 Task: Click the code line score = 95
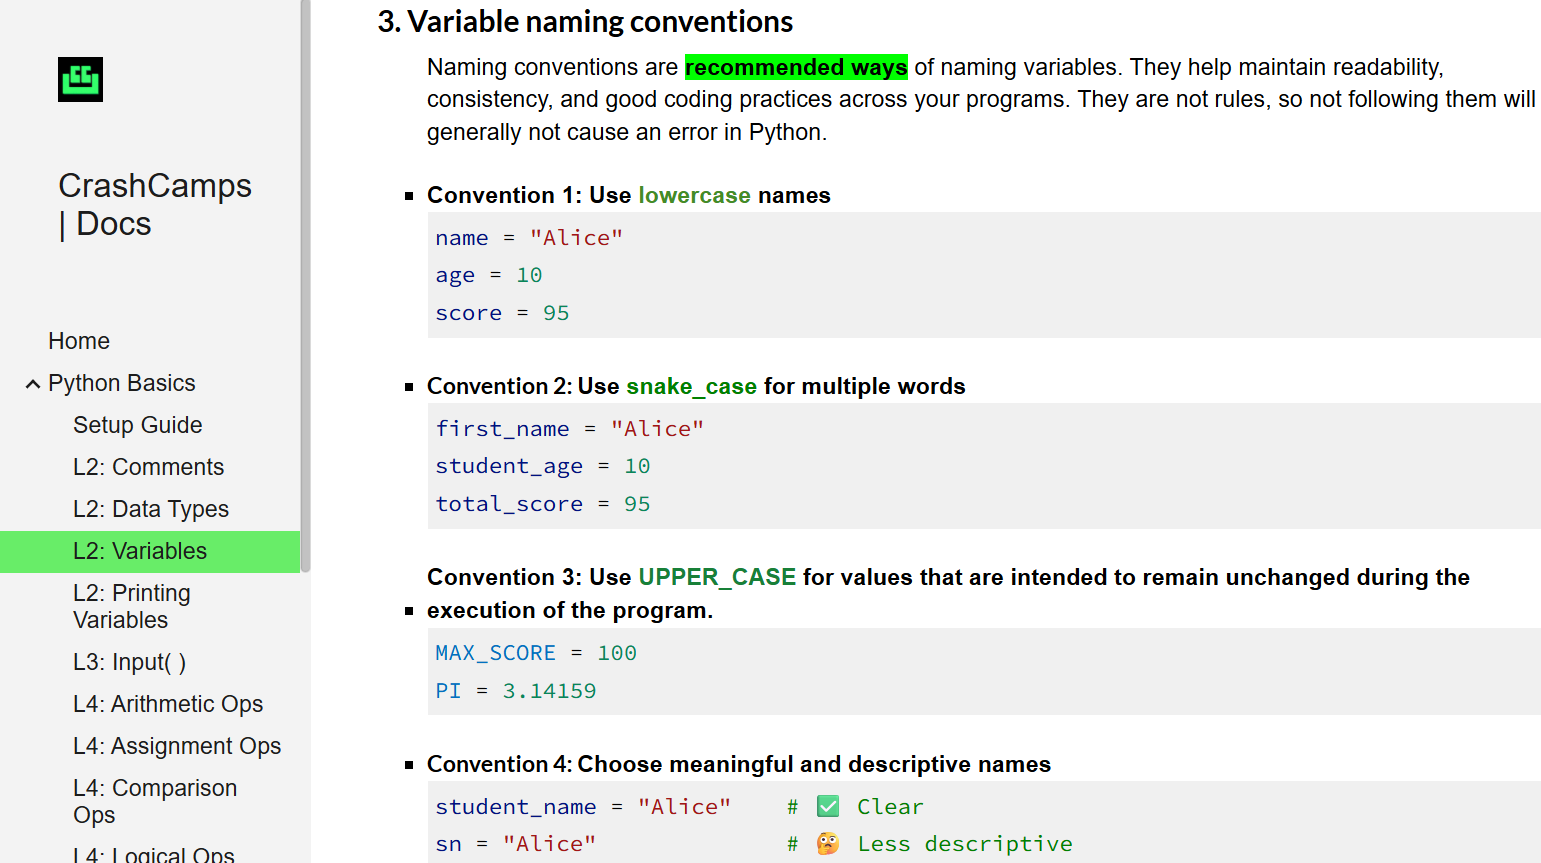coord(502,313)
